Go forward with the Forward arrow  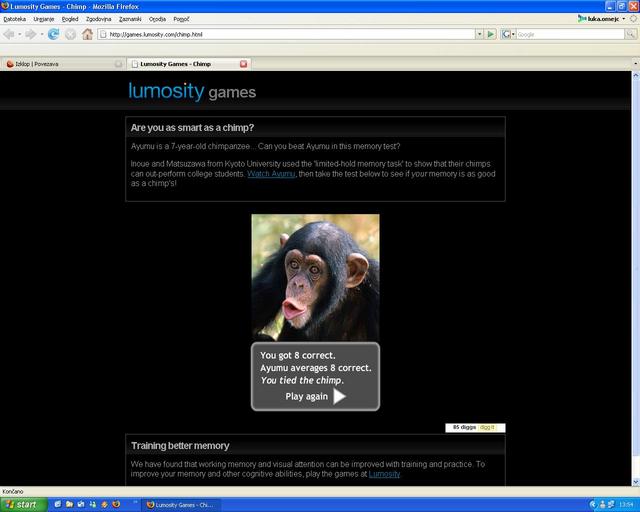(31, 34)
